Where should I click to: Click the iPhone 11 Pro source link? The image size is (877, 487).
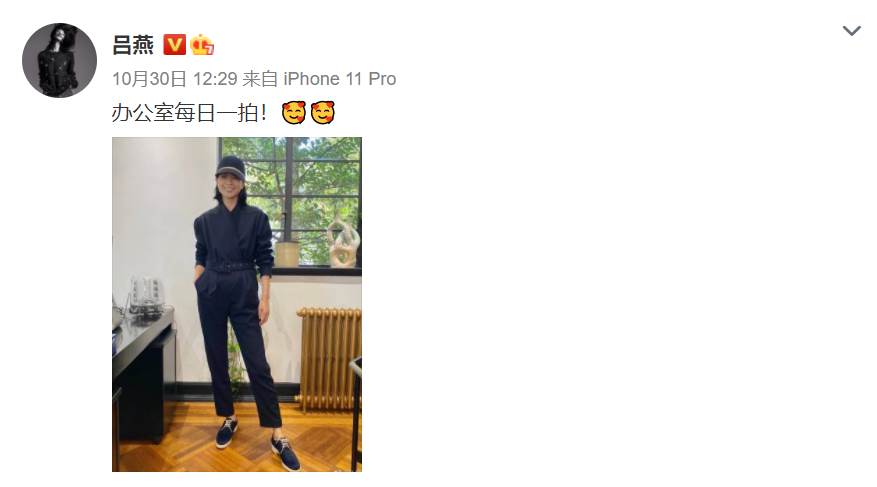click(340, 79)
